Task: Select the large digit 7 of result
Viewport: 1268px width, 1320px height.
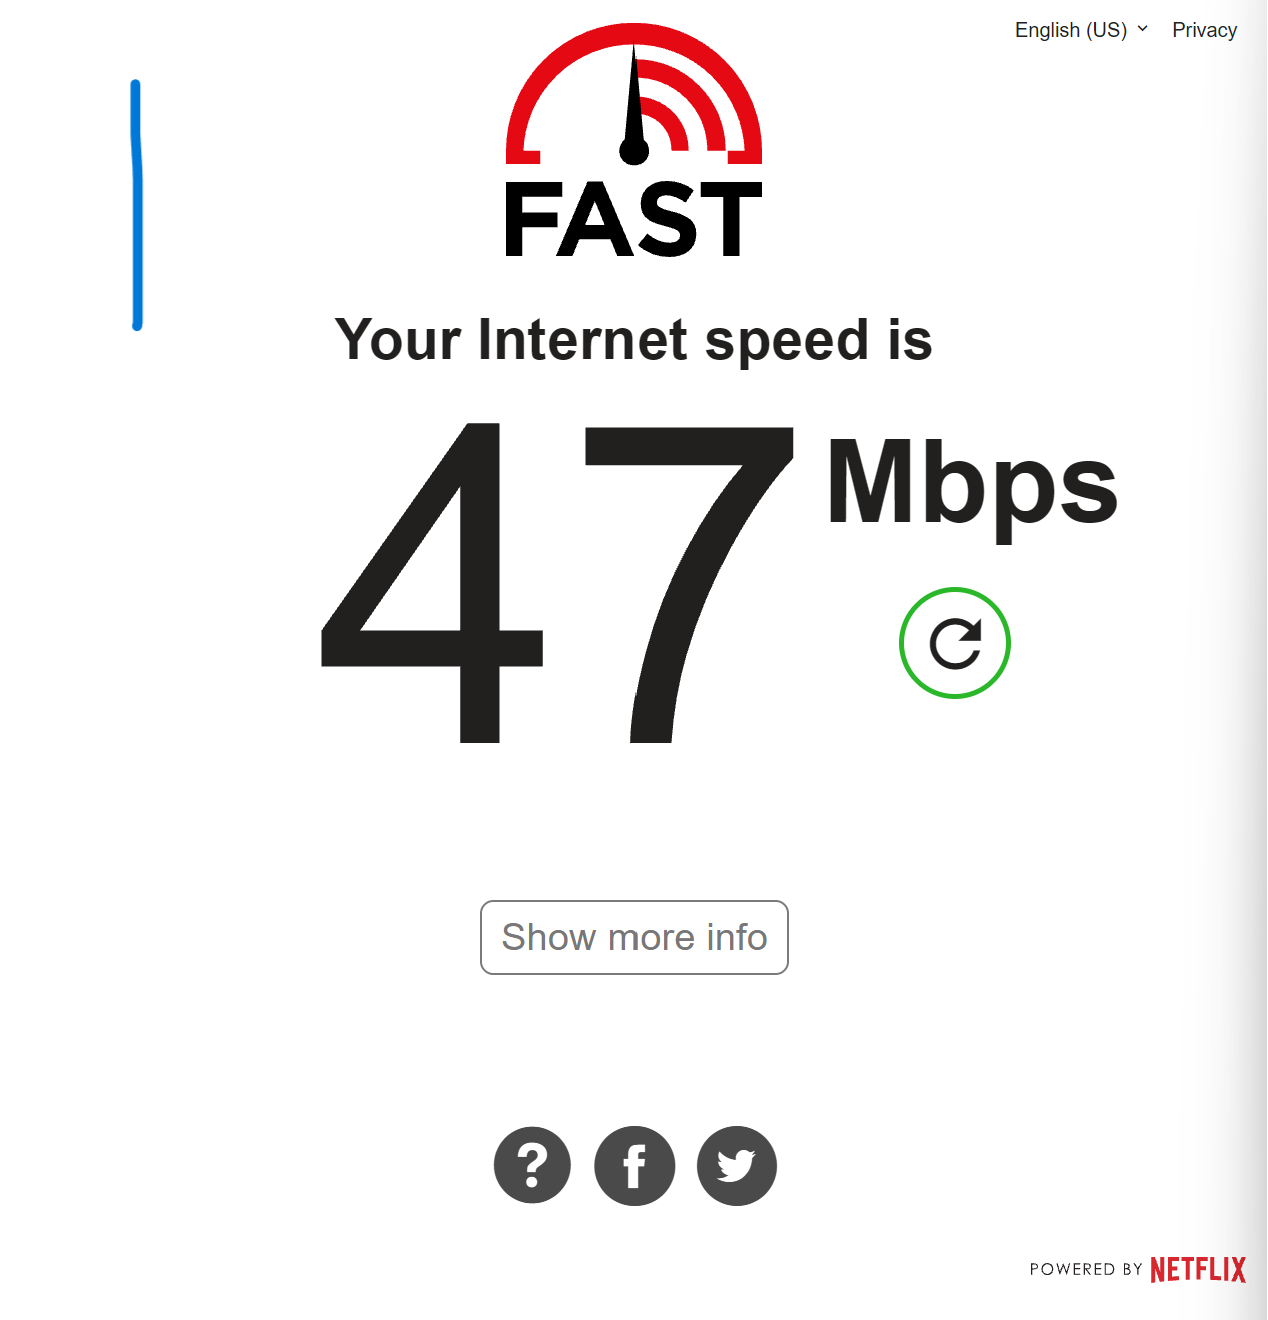Action: [689, 583]
